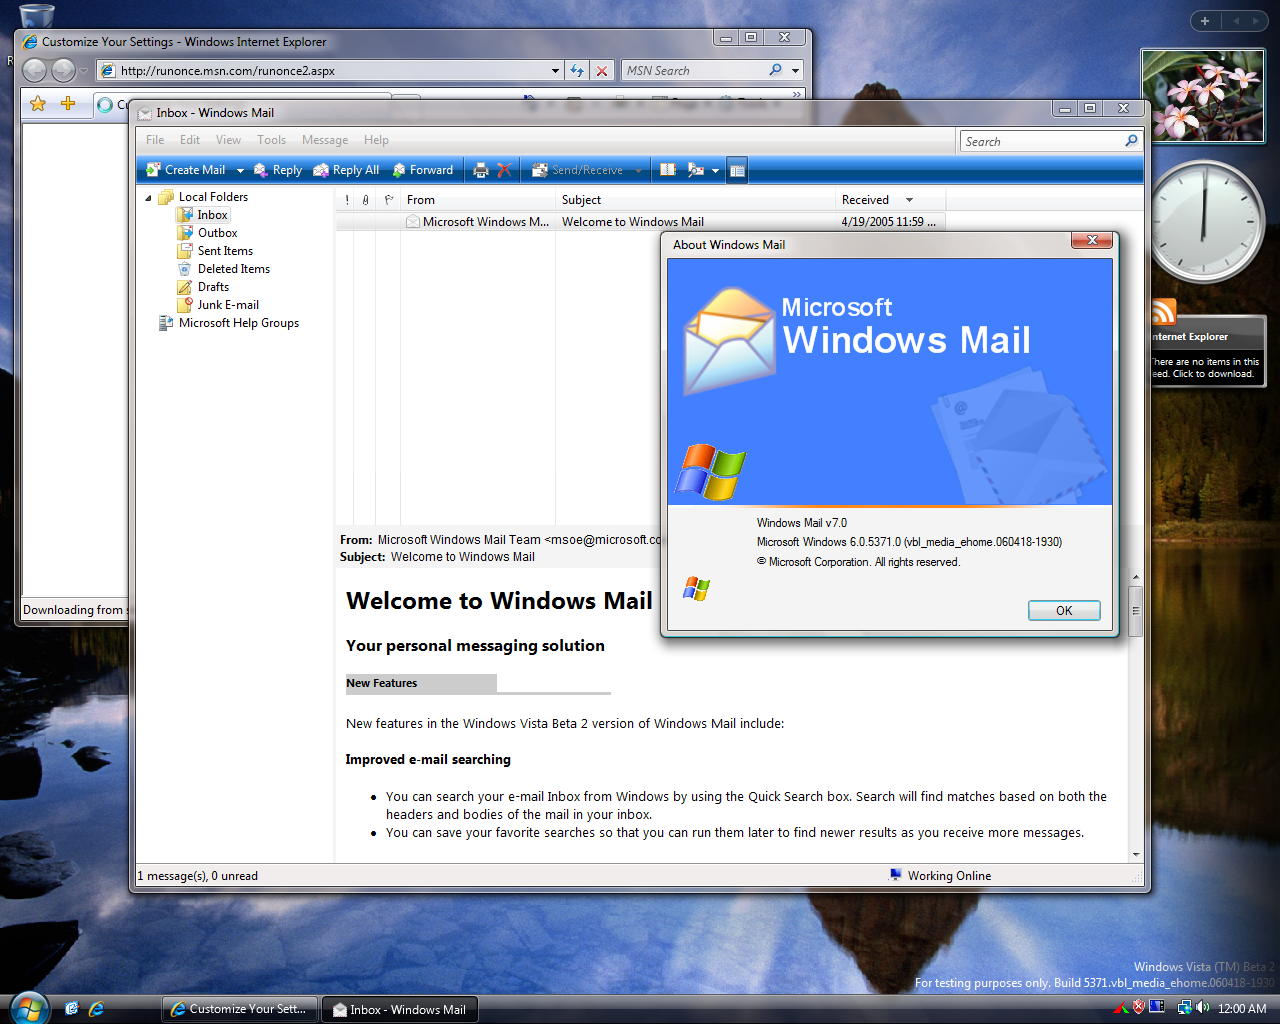Click the preview pane scroll down arrow
The image size is (1280, 1024).
(1135, 855)
